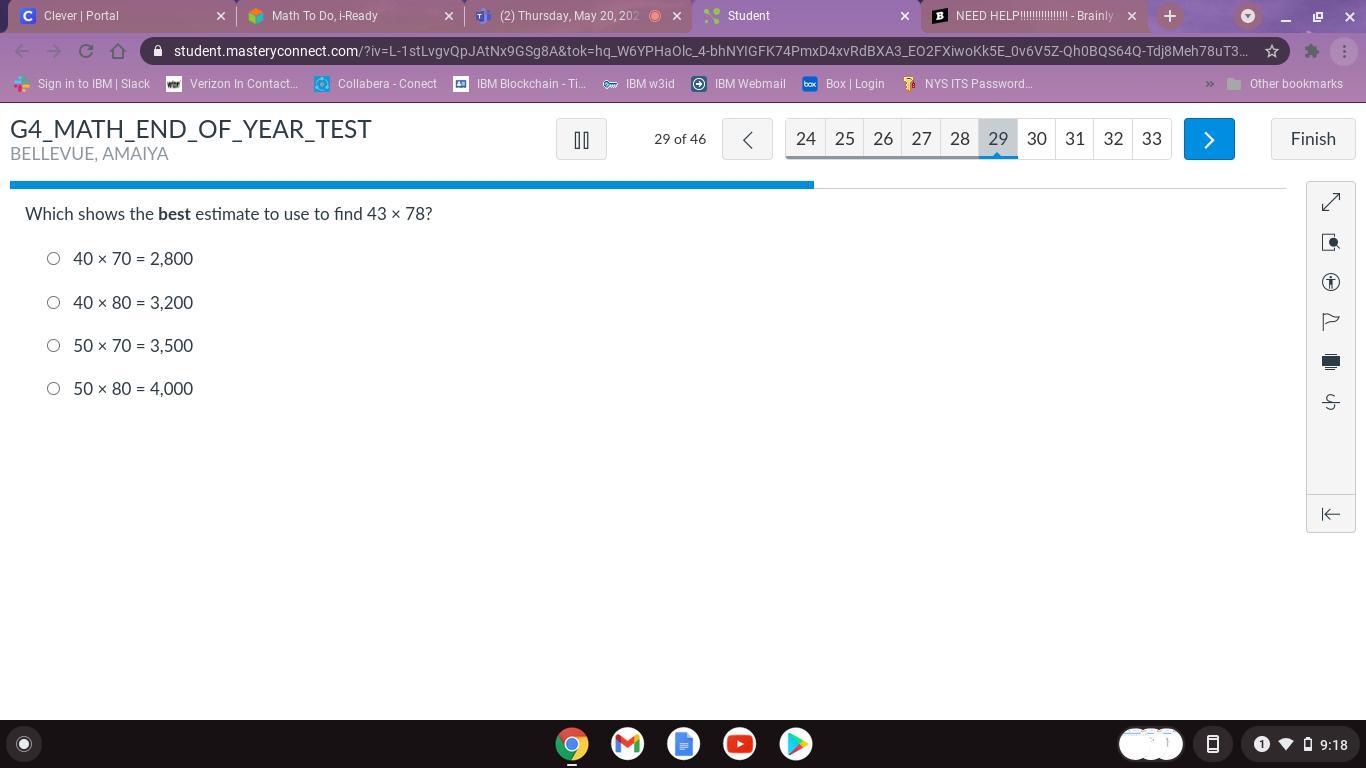Select answer 50 × 80 = 4,000

[x=54, y=389]
